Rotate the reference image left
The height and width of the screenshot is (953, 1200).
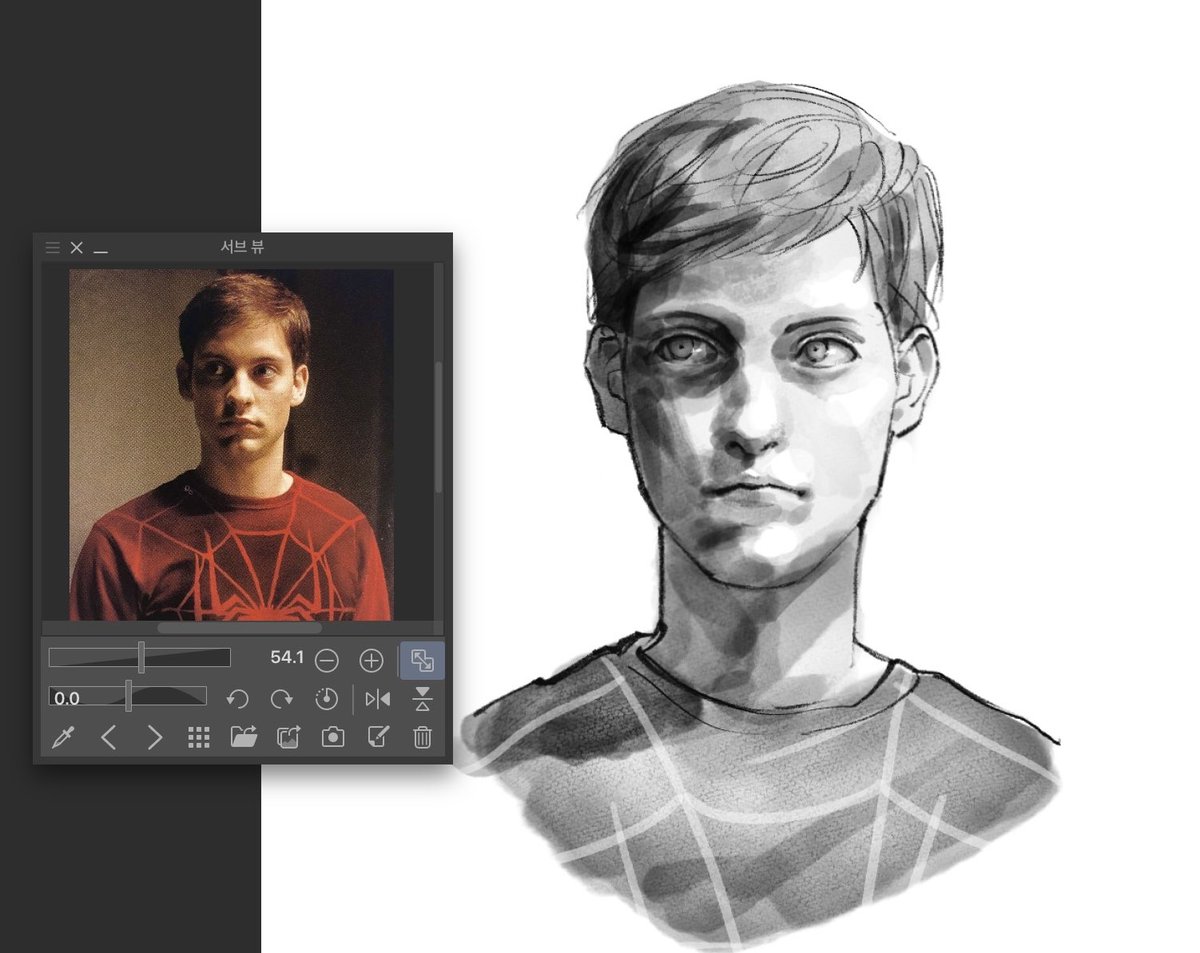click(x=237, y=699)
